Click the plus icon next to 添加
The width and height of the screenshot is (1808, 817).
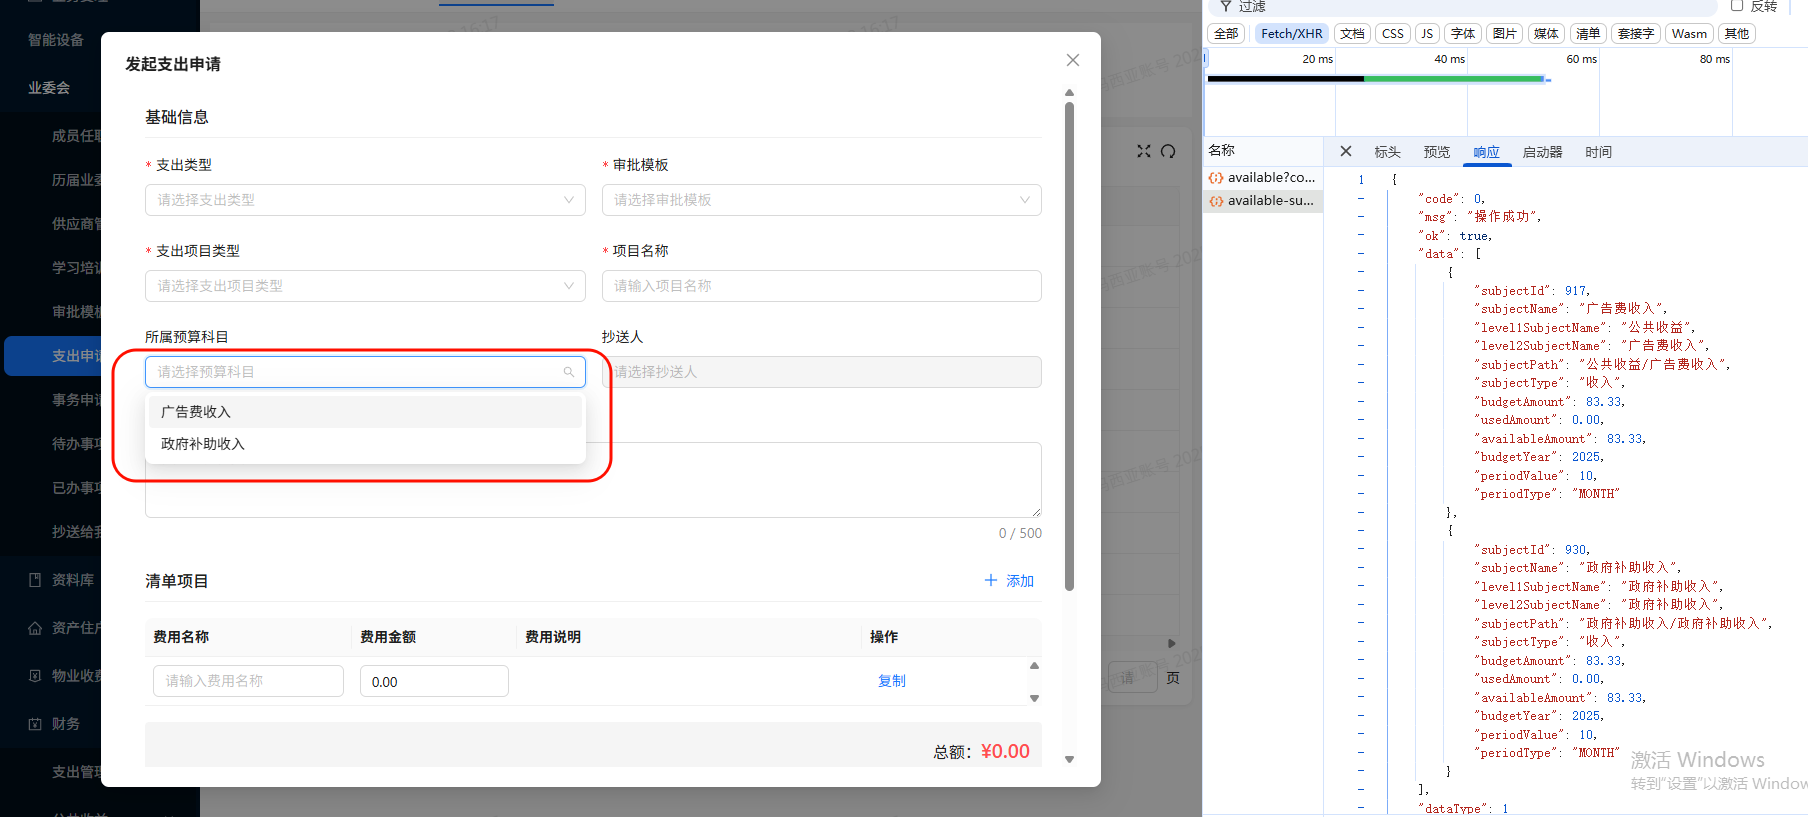(991, 580)
